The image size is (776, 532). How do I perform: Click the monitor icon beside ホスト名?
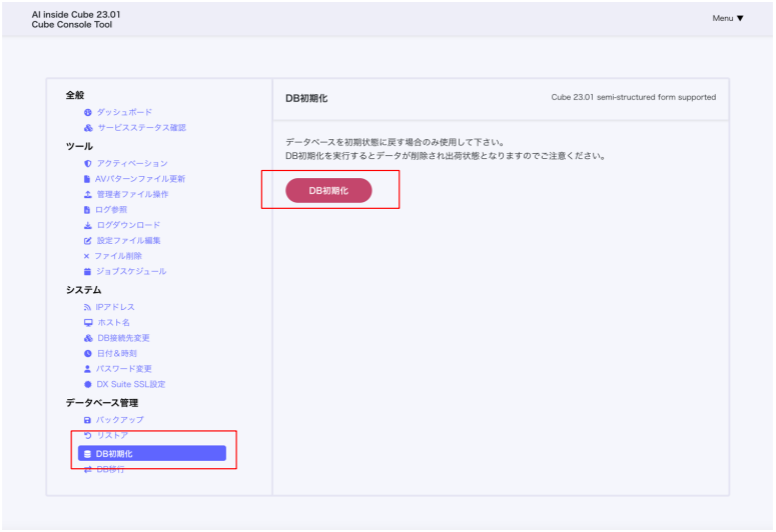coord(88,323)
